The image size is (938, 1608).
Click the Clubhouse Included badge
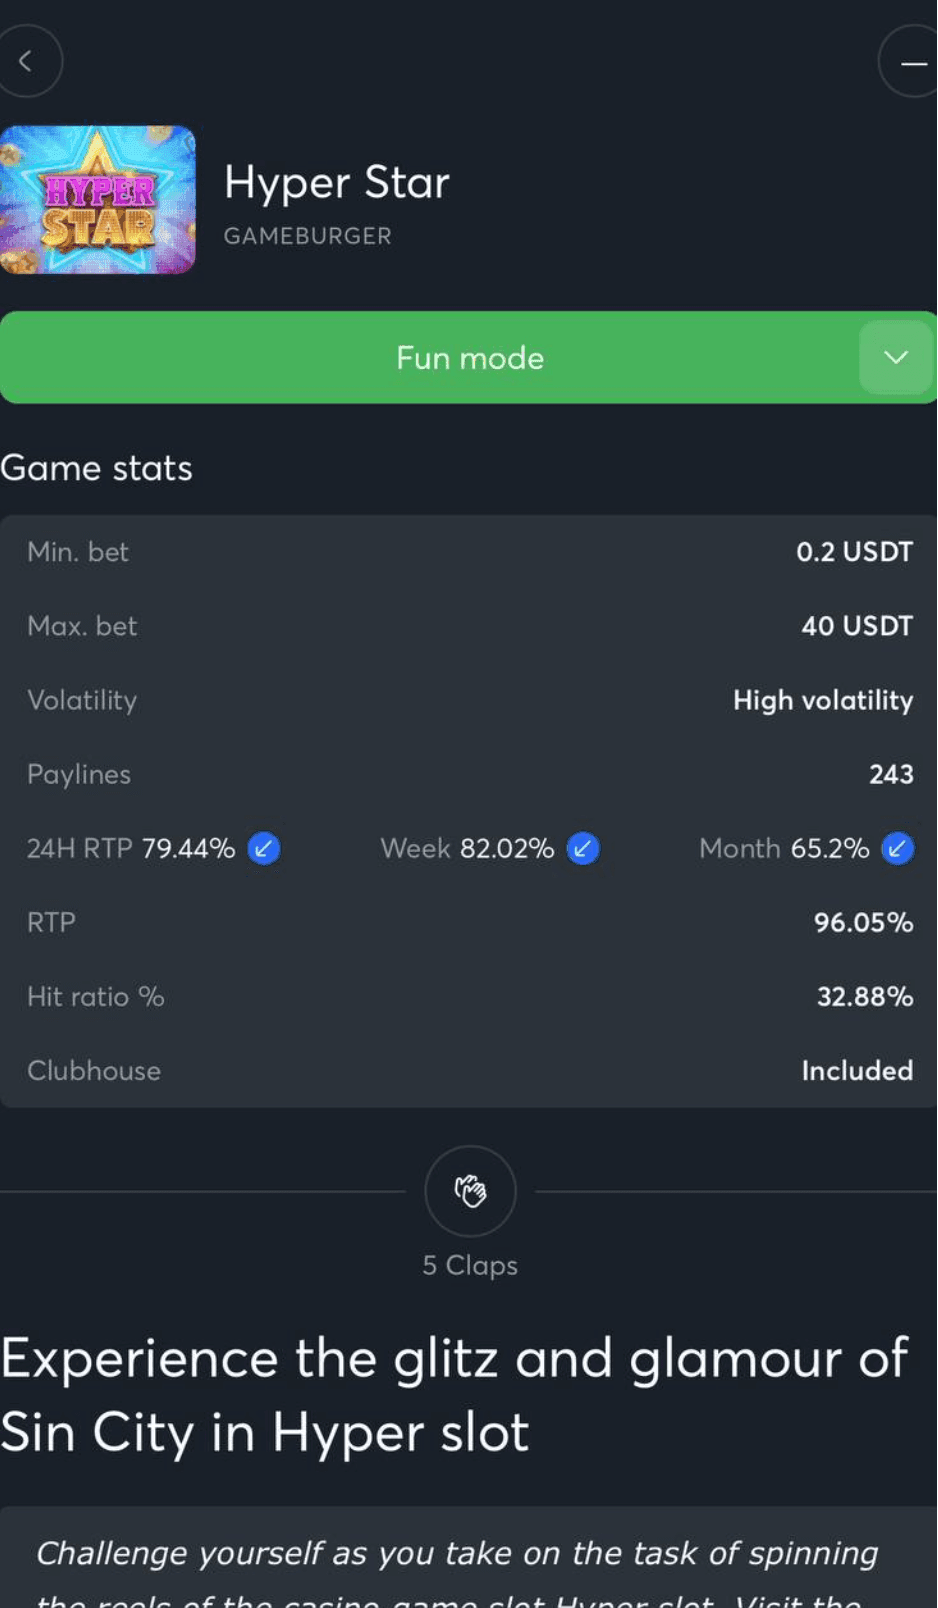pyautogui.click(x=857, y=1070)
